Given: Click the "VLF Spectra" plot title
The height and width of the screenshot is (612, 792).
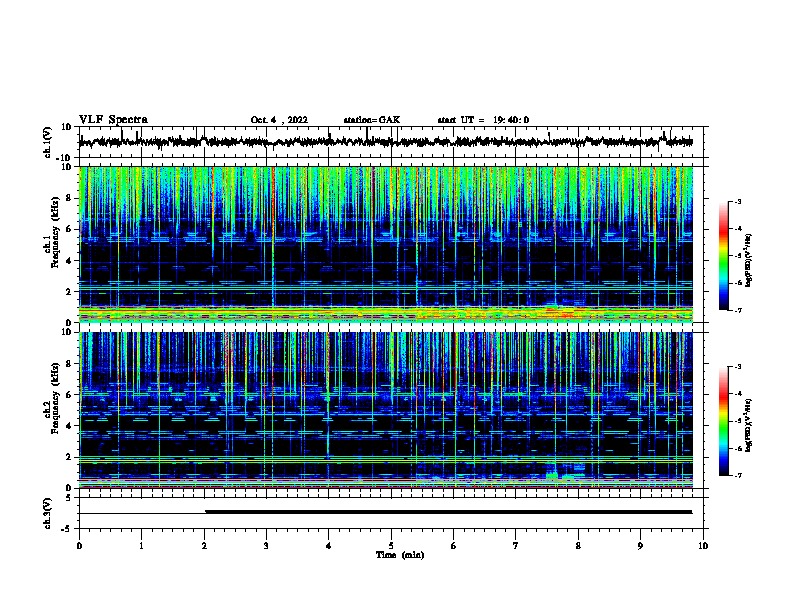Looking at the screenshot, I should pyautogui.click(x=113, y=120).
